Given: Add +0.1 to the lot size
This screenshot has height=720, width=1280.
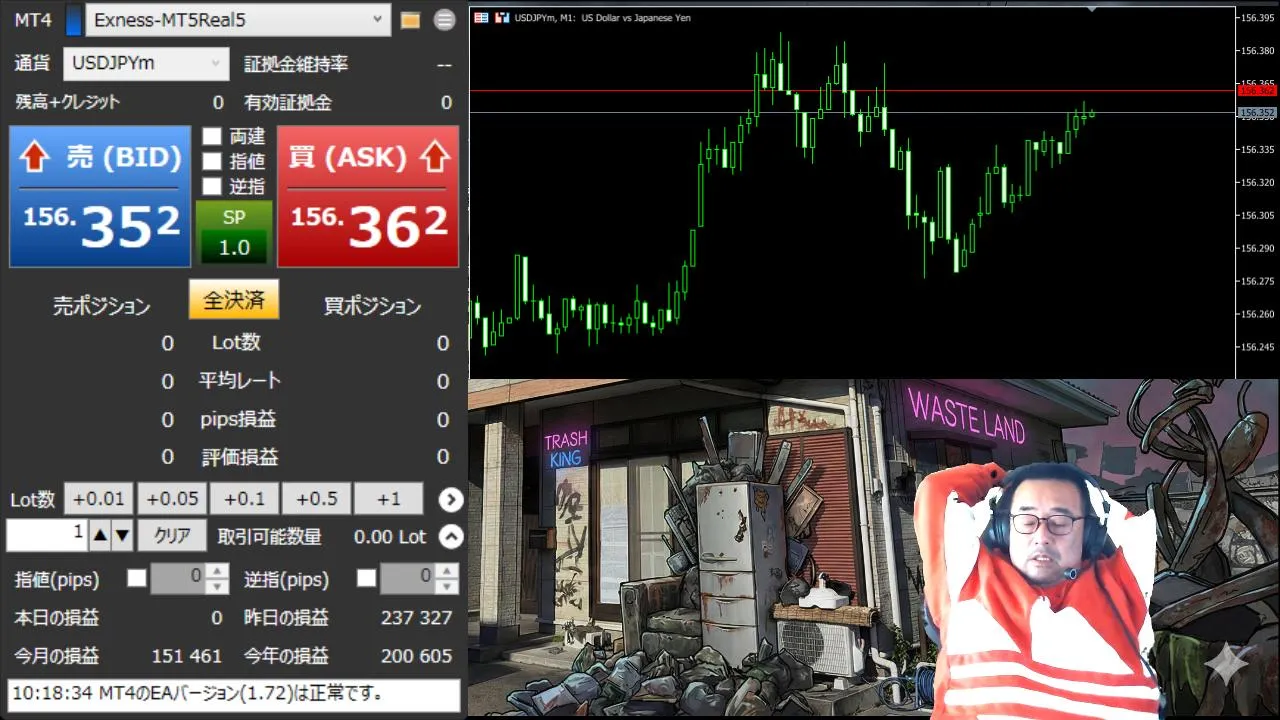Looking at the screenshot, I should point(244,498).
